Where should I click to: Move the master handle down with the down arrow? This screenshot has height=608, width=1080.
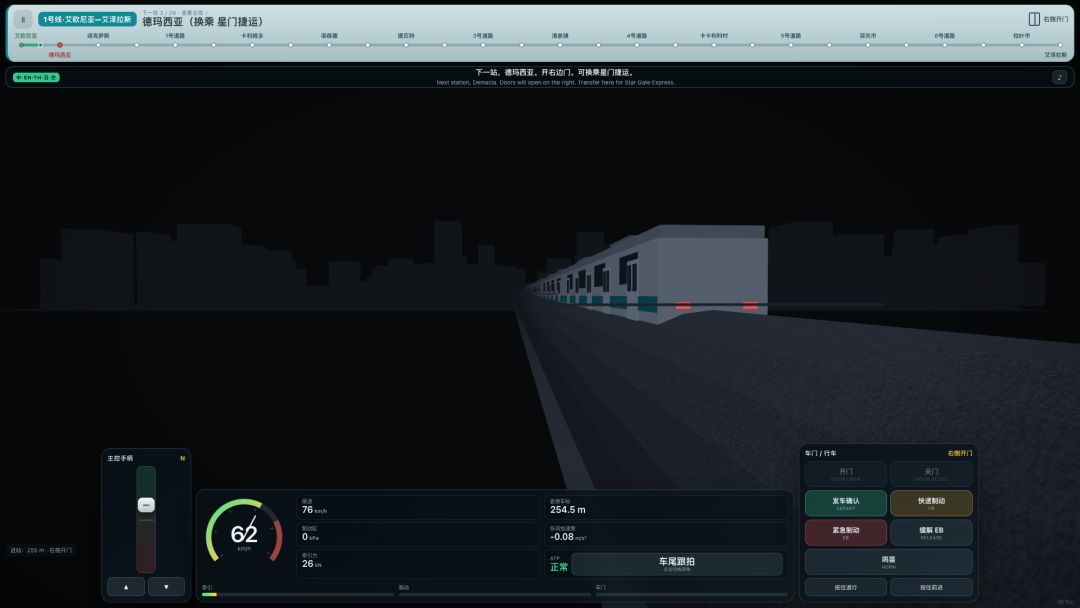[x=166, y=587]
